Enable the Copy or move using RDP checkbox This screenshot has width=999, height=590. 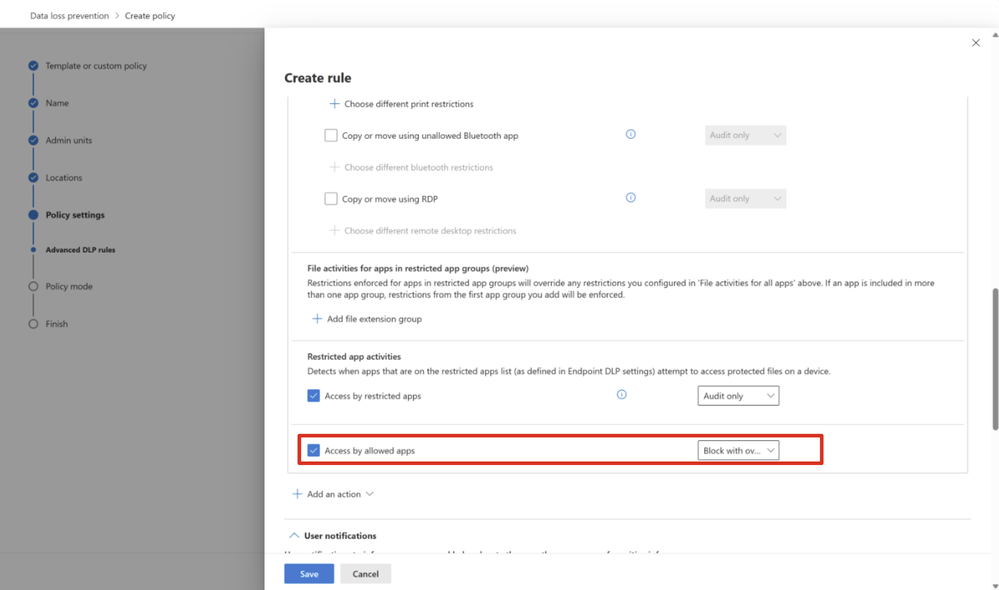(331, 199)
